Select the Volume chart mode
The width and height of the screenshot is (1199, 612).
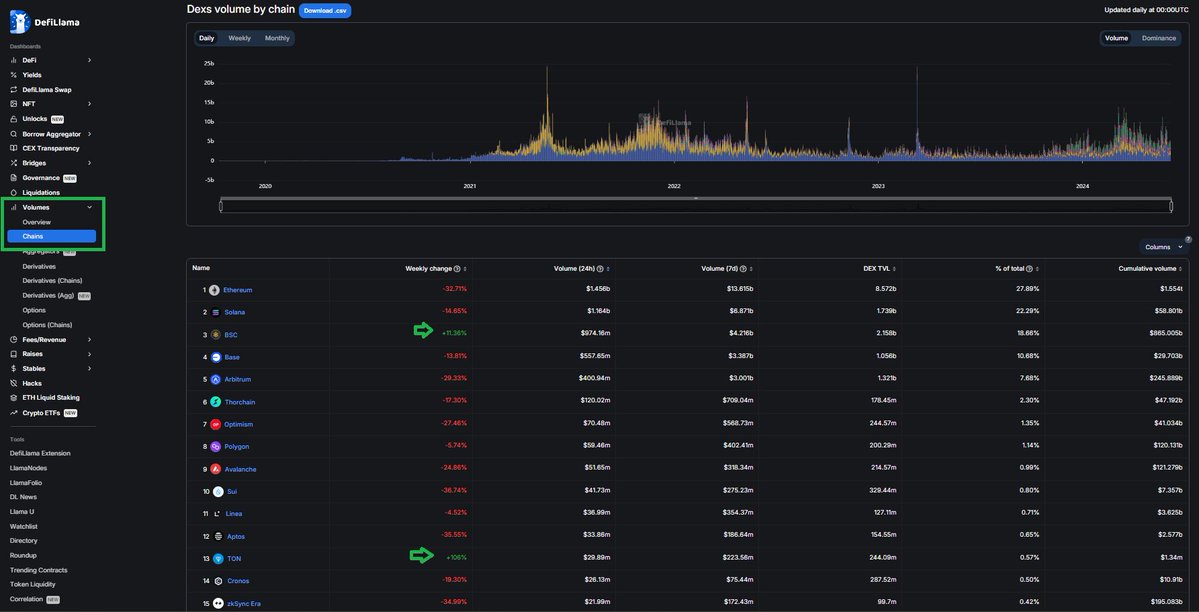pyautogui.click(x=1116, y=38)
